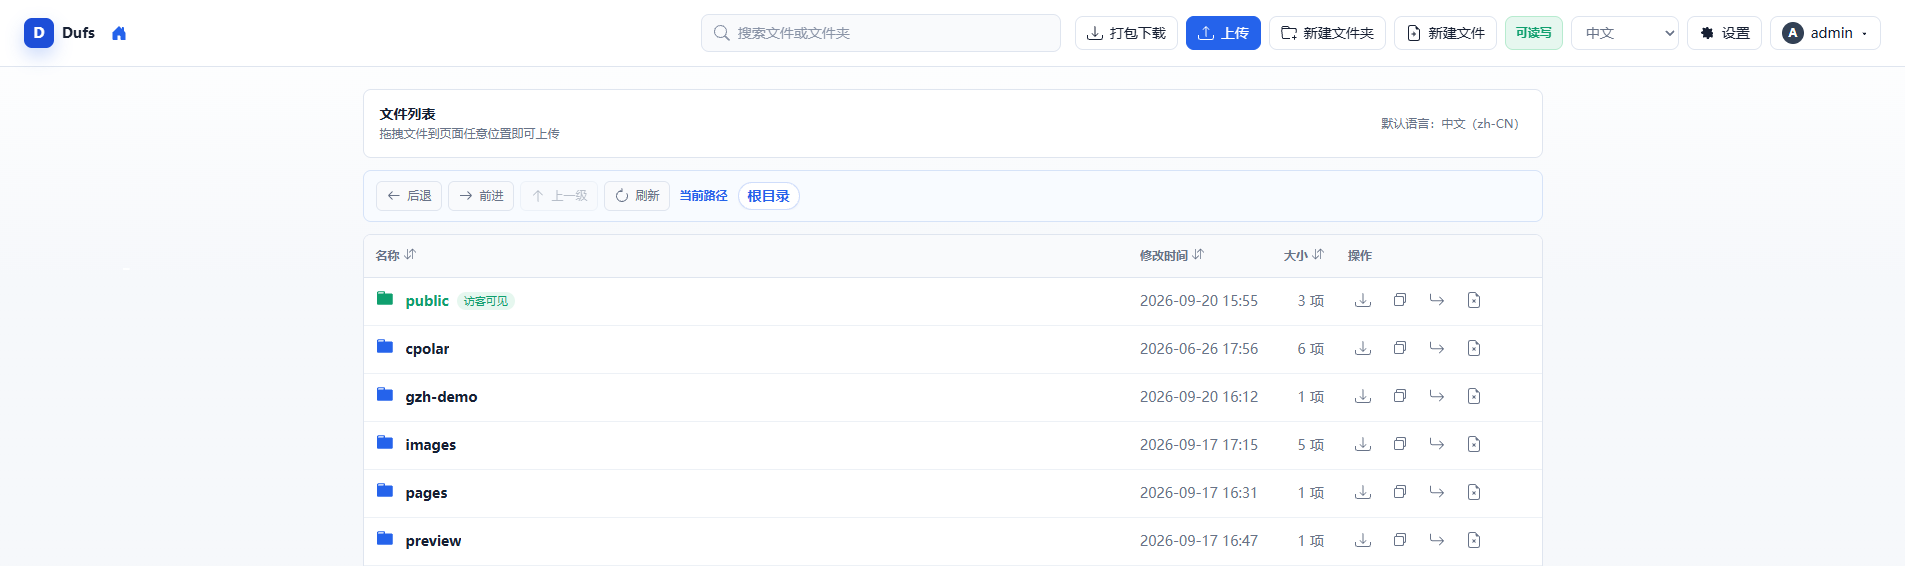Copy the preview folder
The width and height of the screenshot is (1905, 566).
point(1400,540)
